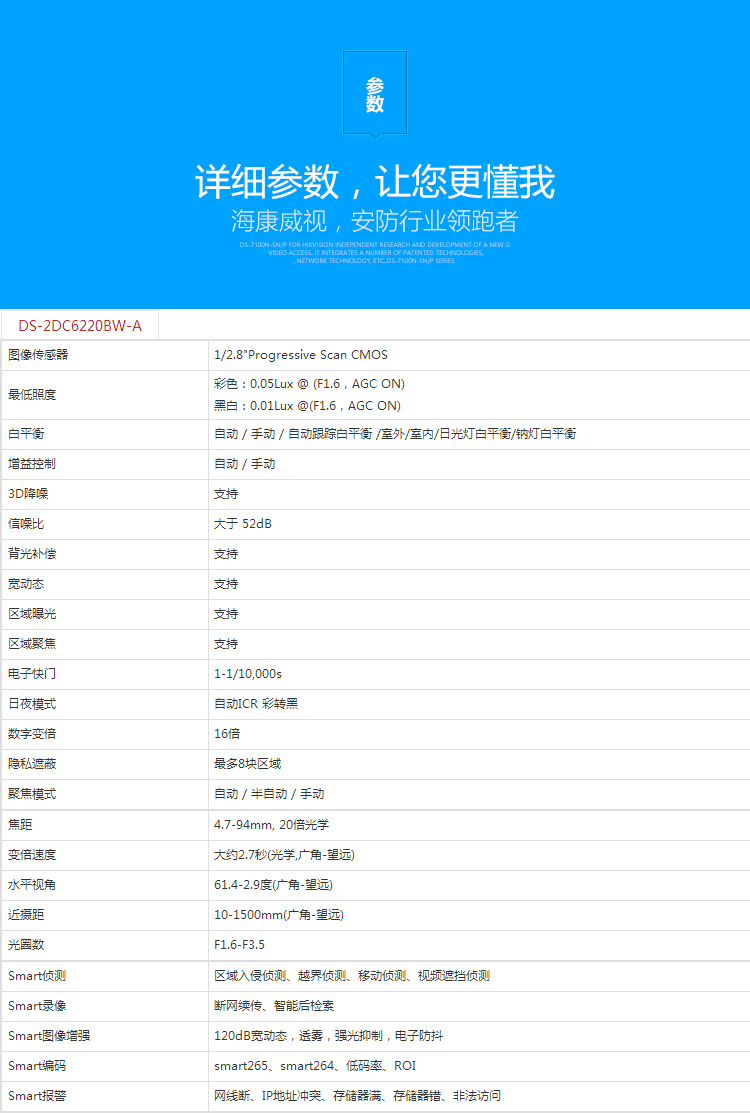Image resolution: width=750 pixels, height=1113 pixels.
Task: Select the 白平衡 row label
Action: pyautogui.click(x=26, y=434)
